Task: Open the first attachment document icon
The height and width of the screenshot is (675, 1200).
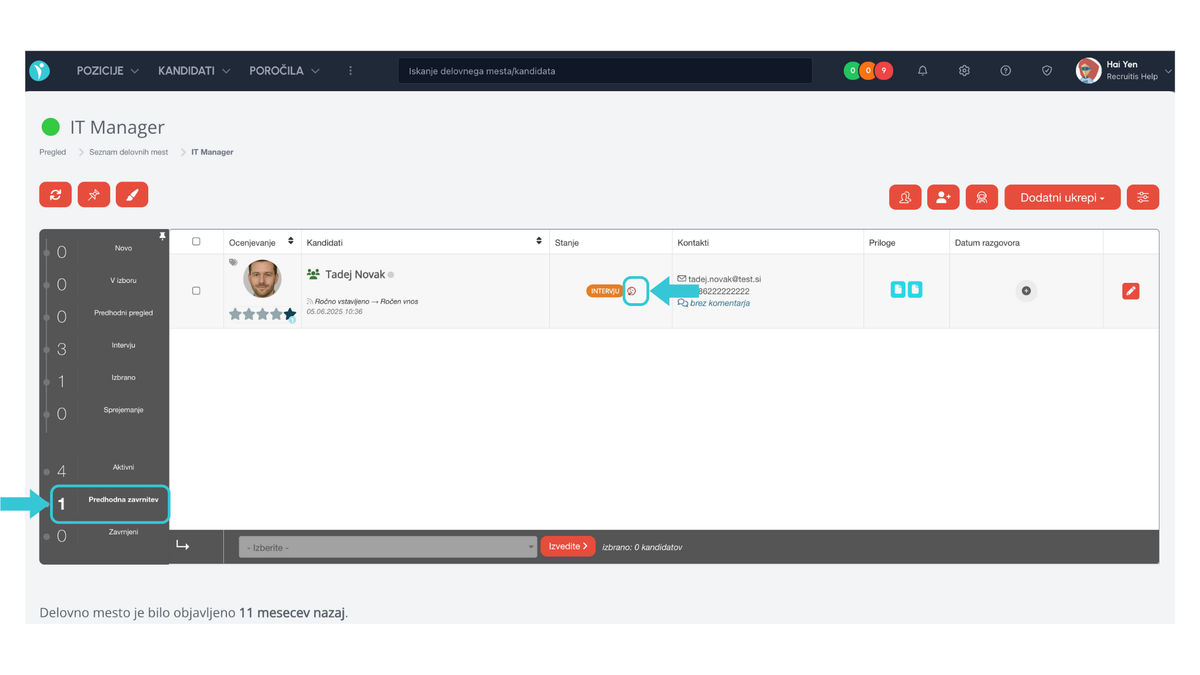Action: pos(898,290)
